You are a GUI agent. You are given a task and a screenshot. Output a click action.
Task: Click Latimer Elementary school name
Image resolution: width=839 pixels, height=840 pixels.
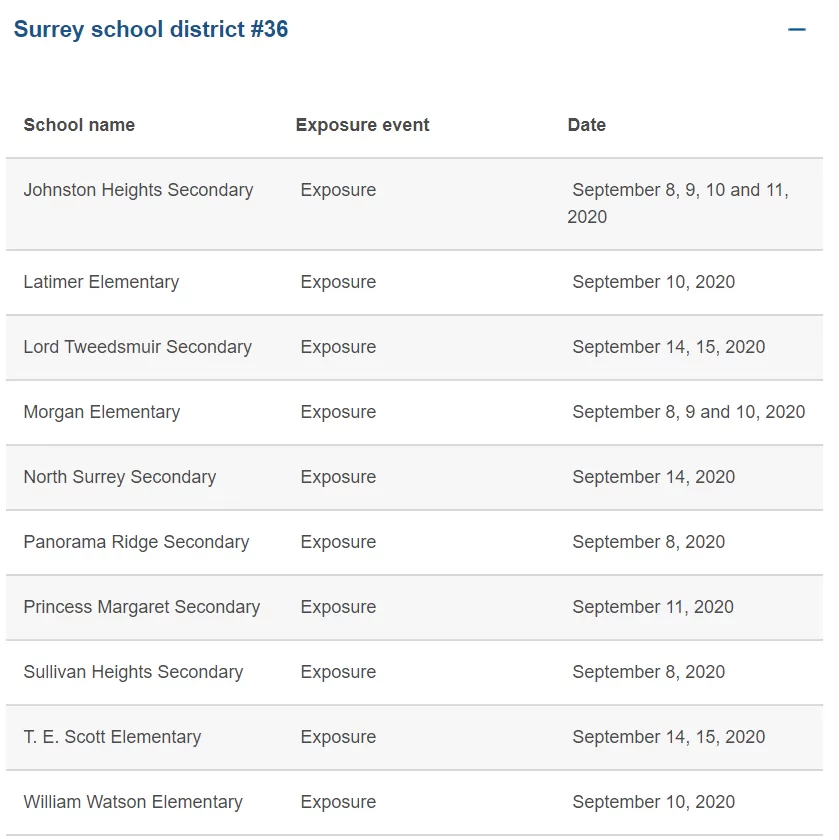pos(101,282)
